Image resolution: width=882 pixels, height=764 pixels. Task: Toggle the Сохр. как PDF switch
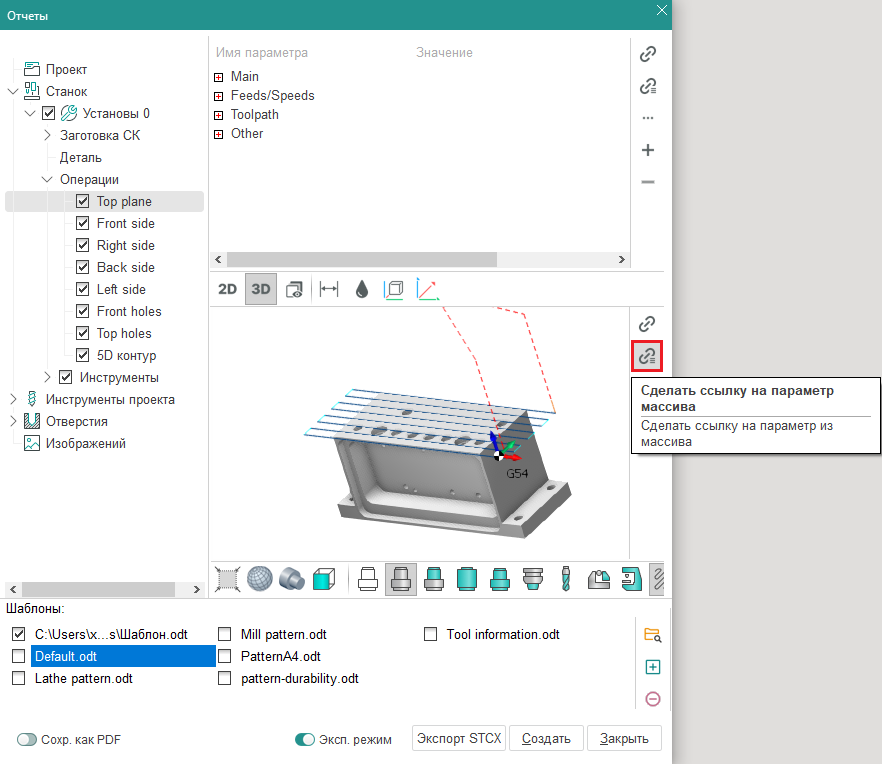coord(27,740)
